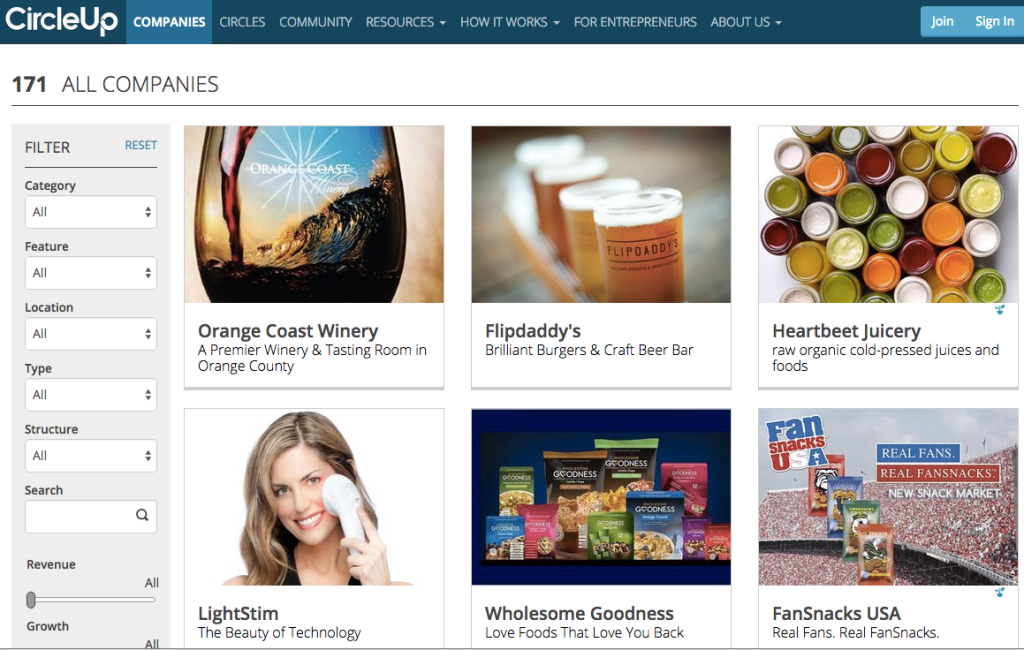Click the search magnifier icon
This screenshot has width=1024, height=650.
(x=142, y=515)
